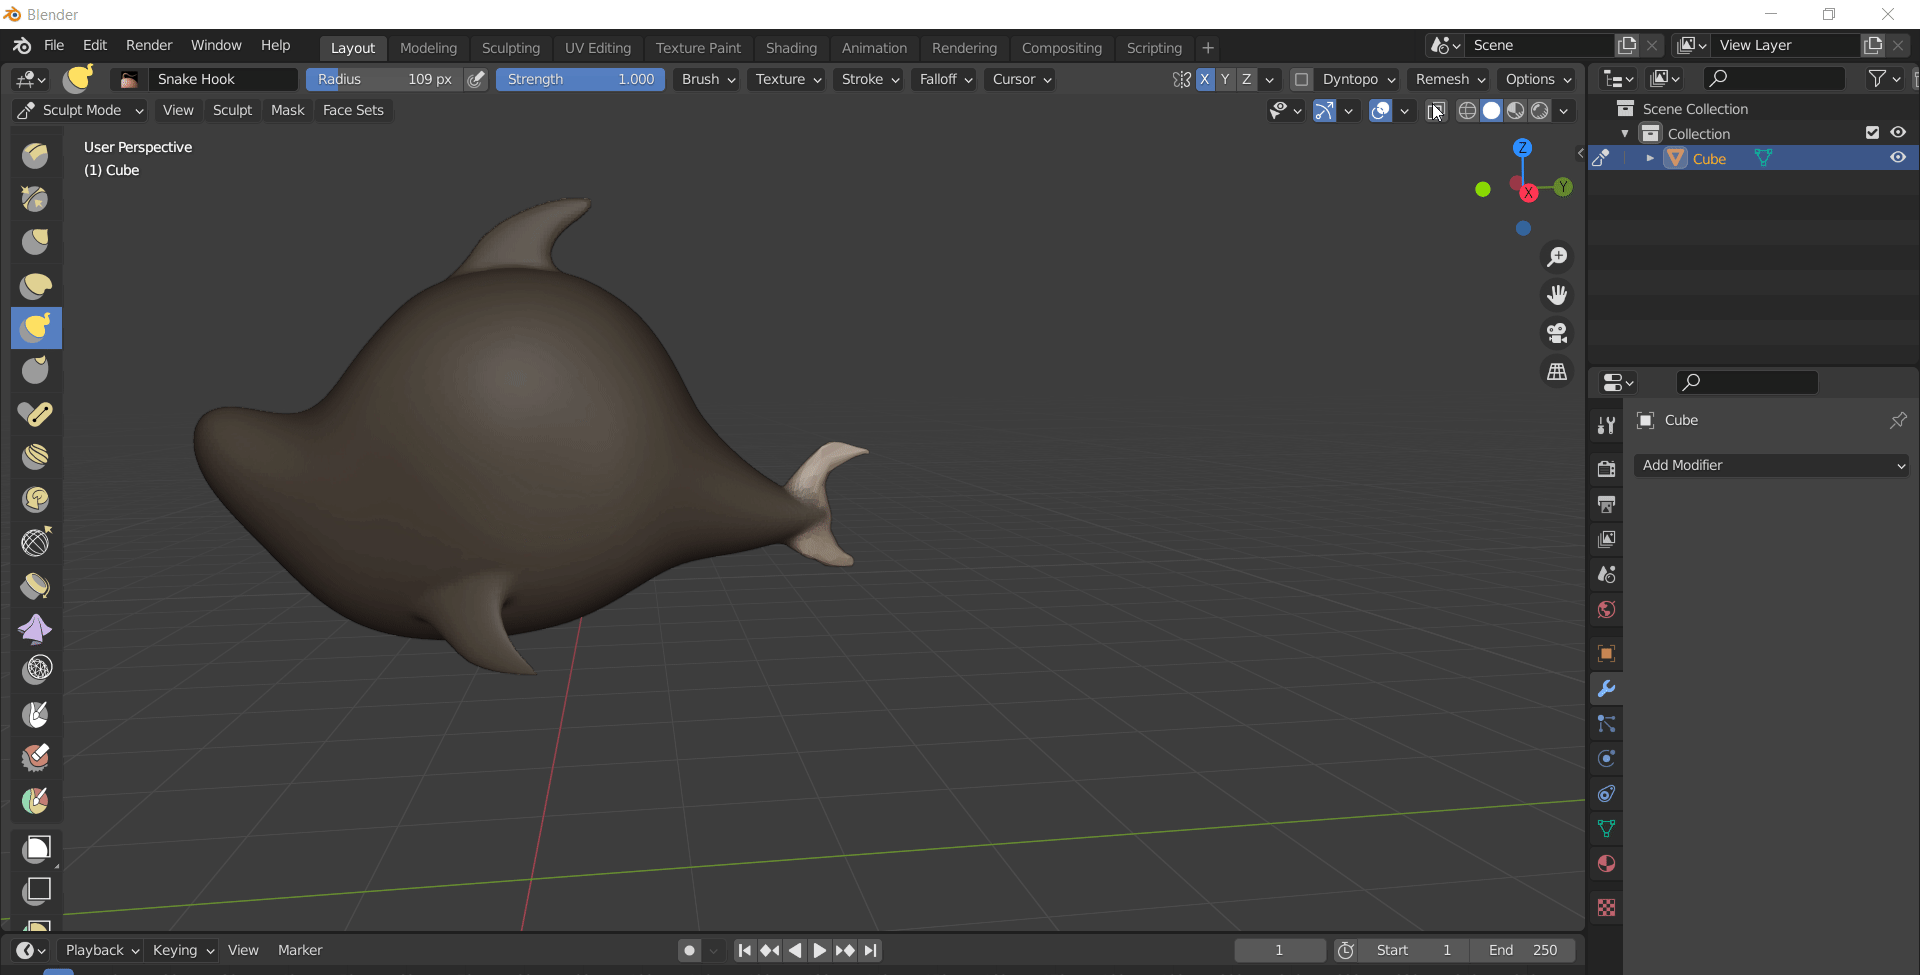Toggle the Dyntopo checkbox
Screen dimensions: 1920x975
1301,79
